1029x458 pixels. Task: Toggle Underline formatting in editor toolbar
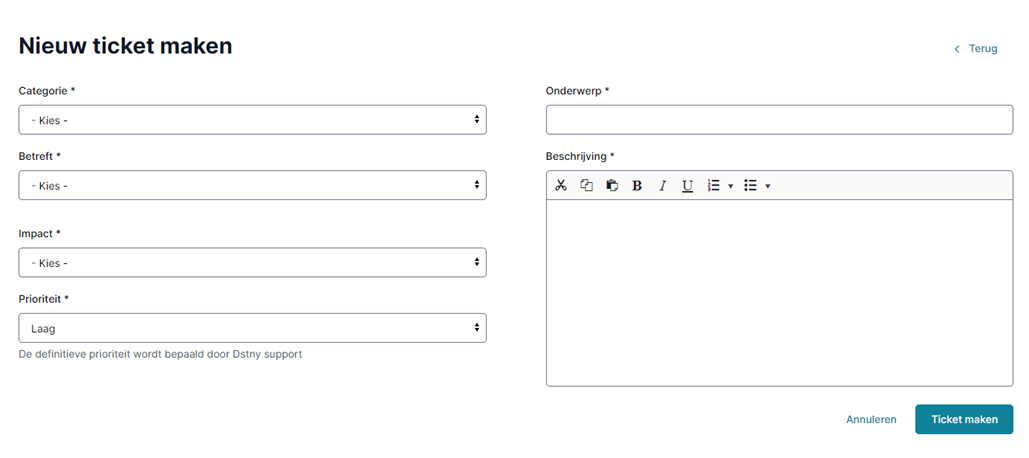(x=687, y=186)
